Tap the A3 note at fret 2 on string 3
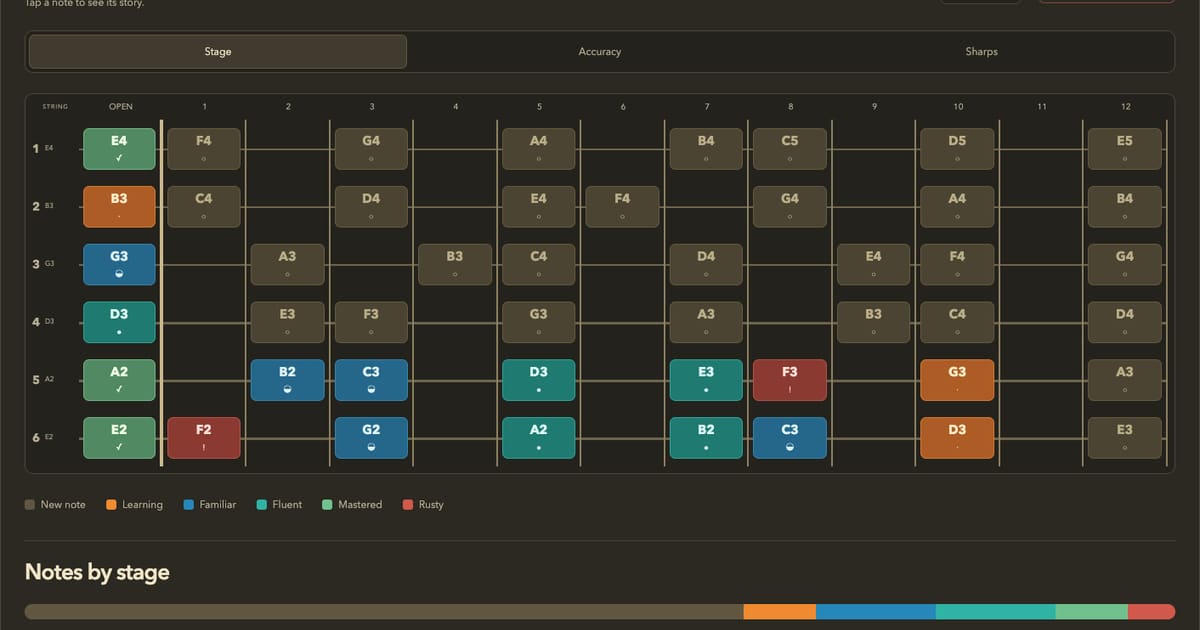Screen dimensions: 1200x630 click(x=288, y=265)
